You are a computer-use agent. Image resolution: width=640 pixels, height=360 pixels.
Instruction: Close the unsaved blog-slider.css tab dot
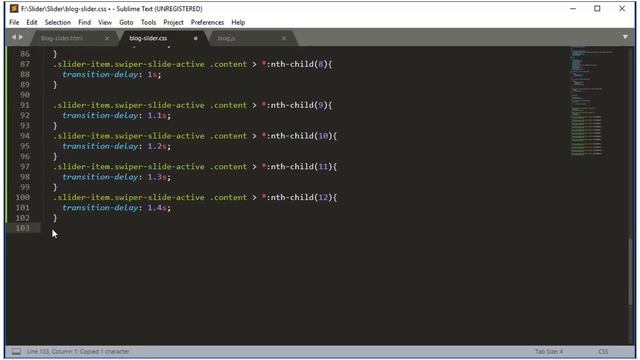[196, 38]
